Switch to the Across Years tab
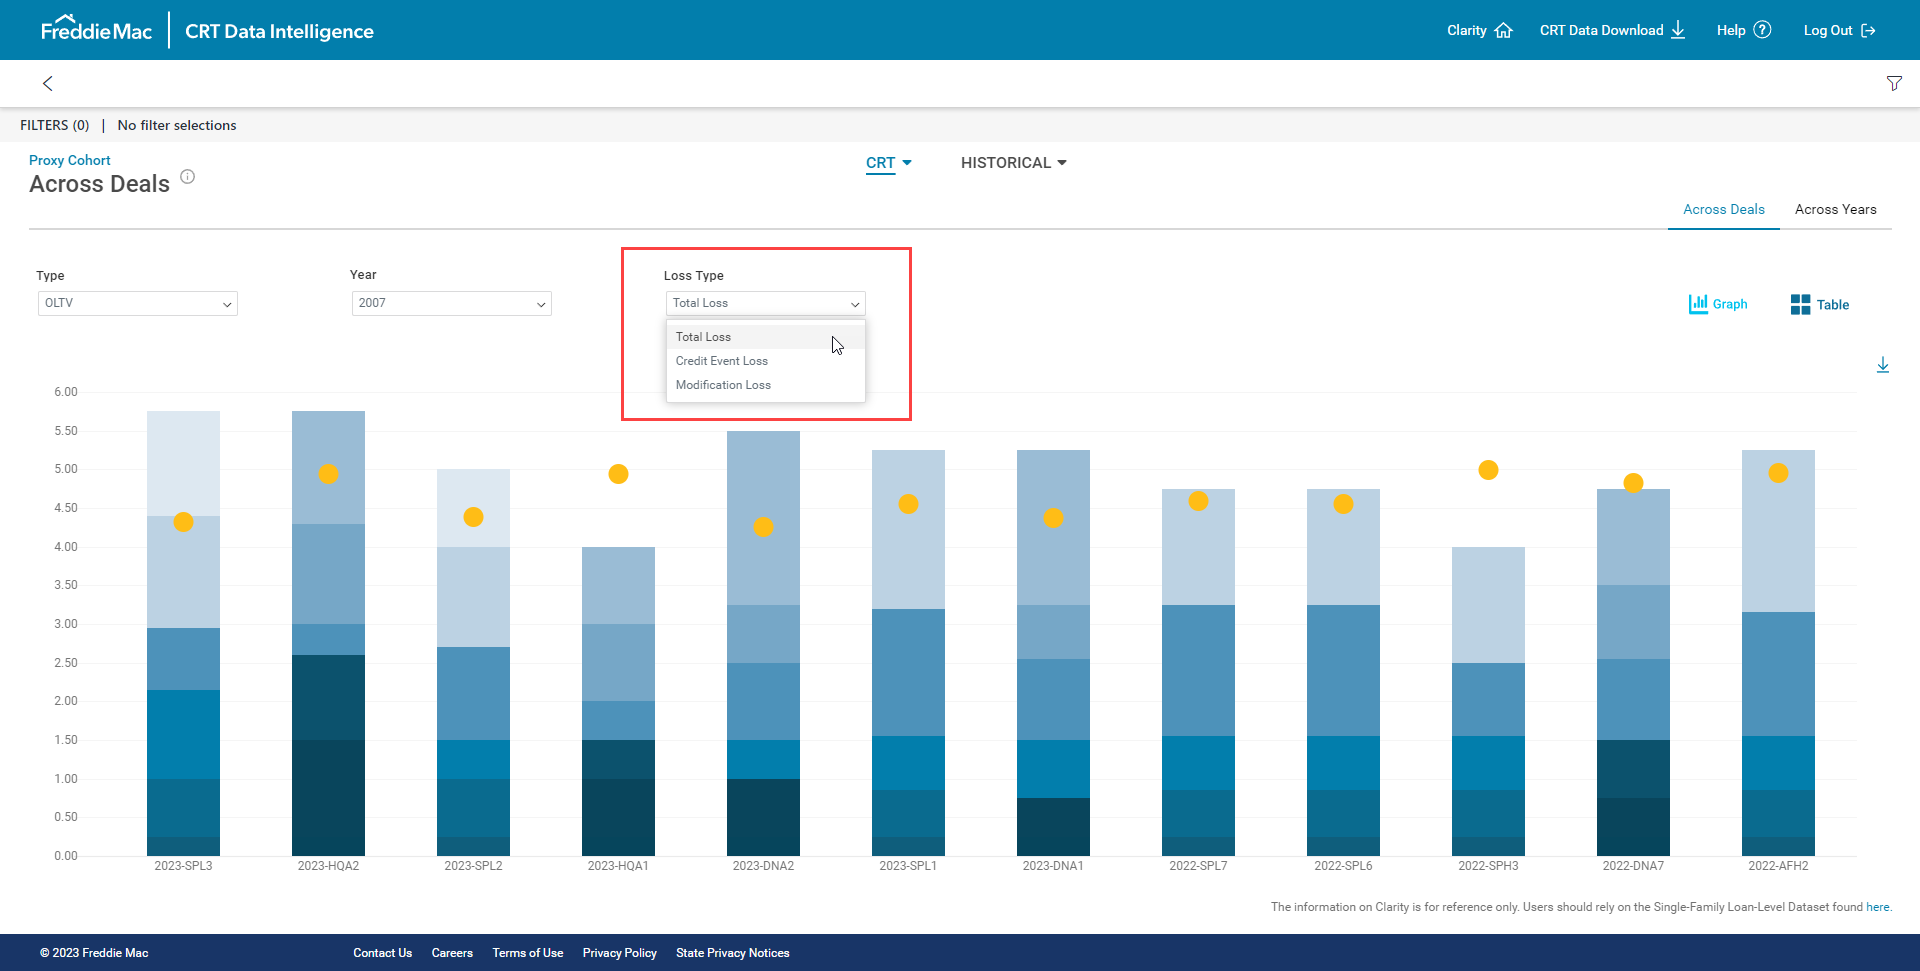Image resolution: width=1920 pixels, height=971 pixels. [1836, 209]
